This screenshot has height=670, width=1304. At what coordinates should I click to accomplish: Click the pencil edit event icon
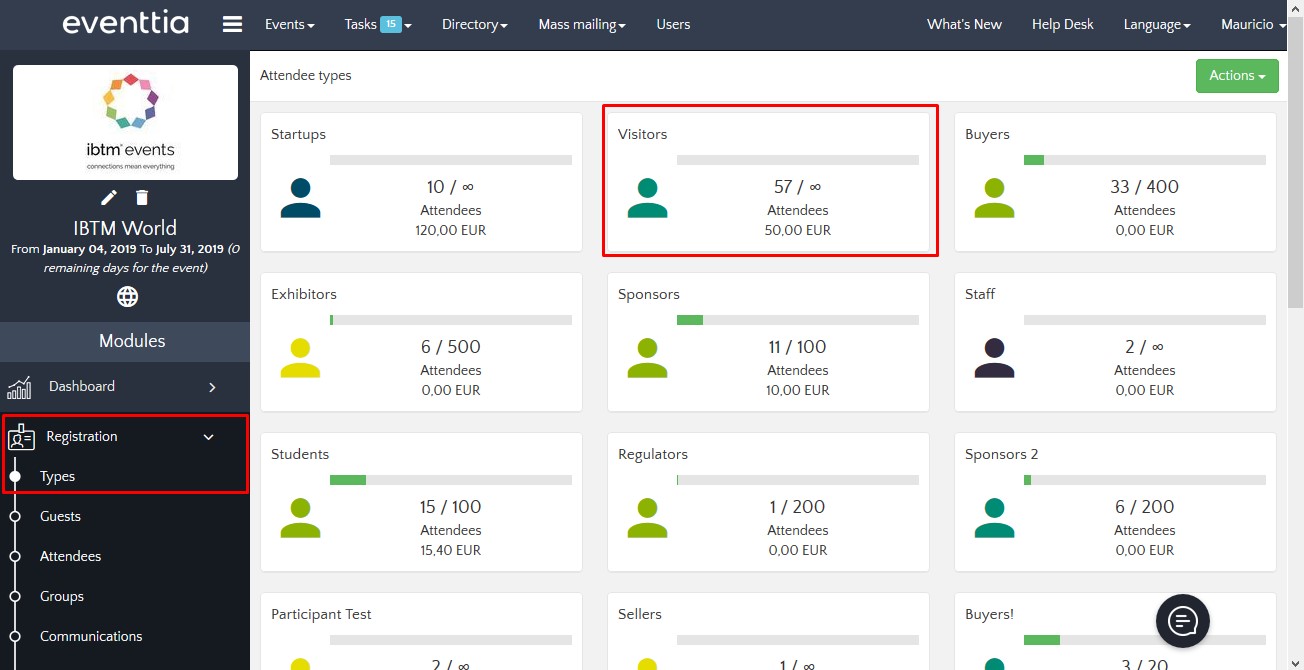109,198
